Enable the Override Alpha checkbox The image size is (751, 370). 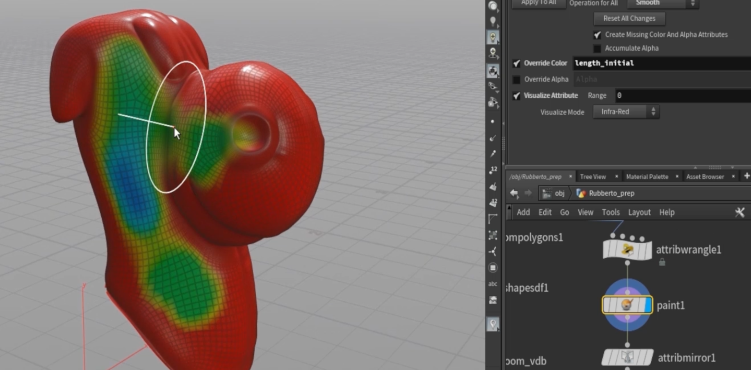(x=516, y=79)
